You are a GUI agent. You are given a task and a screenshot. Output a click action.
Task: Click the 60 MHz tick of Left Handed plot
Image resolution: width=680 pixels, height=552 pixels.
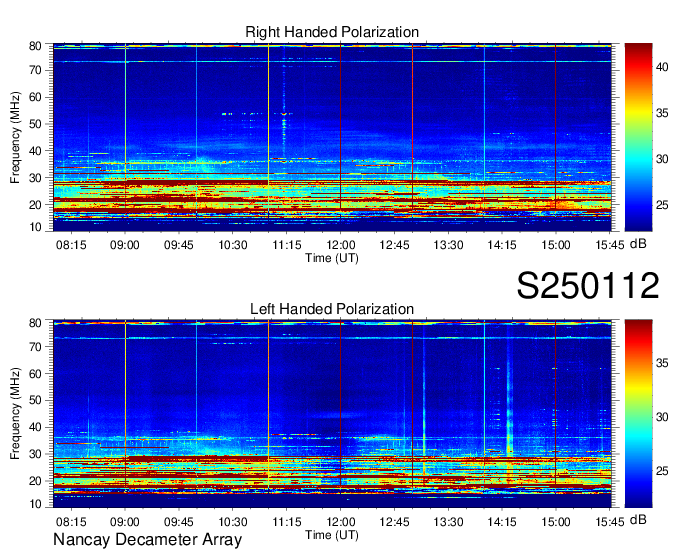(35, 374)
